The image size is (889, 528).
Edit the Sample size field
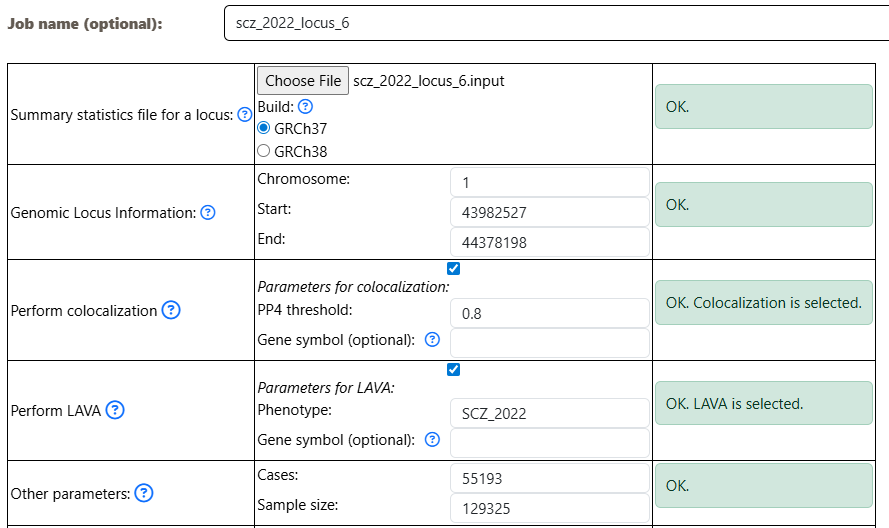[x=550, y=508]
